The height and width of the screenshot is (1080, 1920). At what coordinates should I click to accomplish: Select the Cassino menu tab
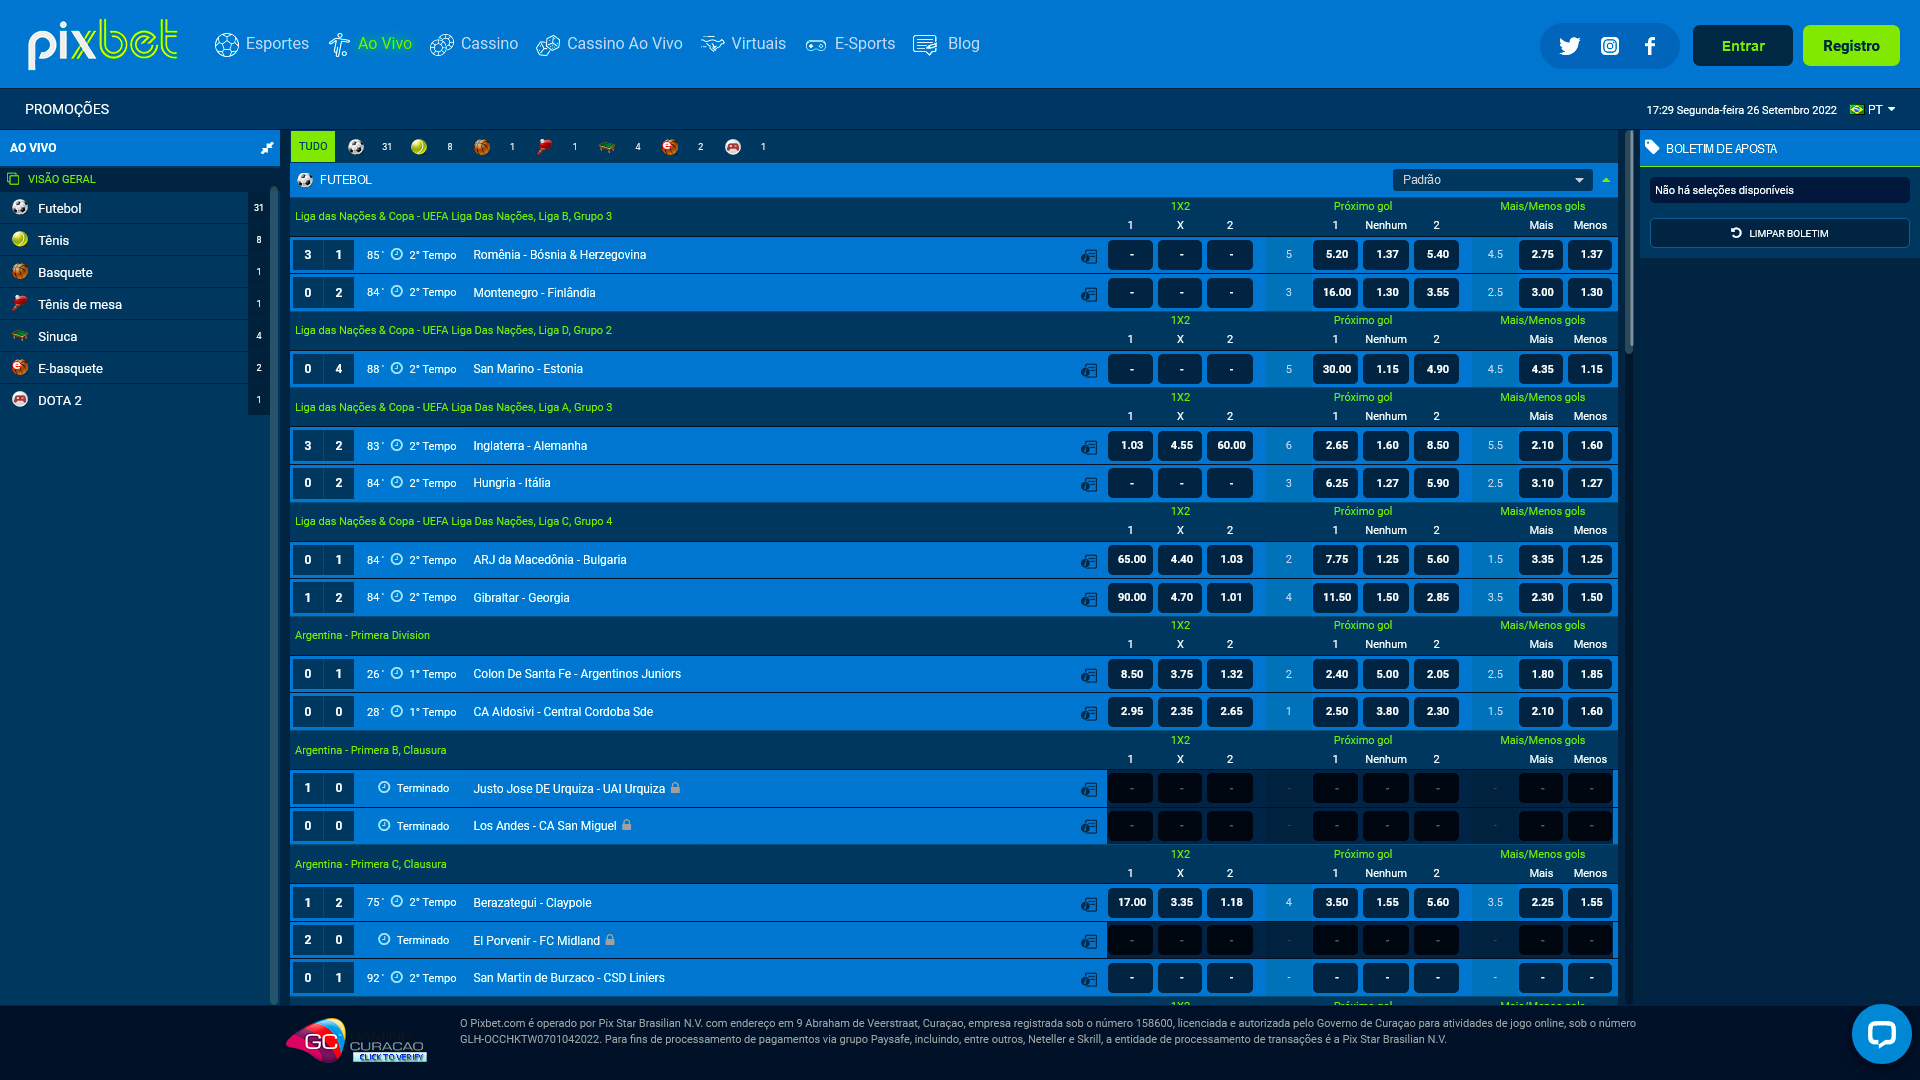click(x=473, y=44)
